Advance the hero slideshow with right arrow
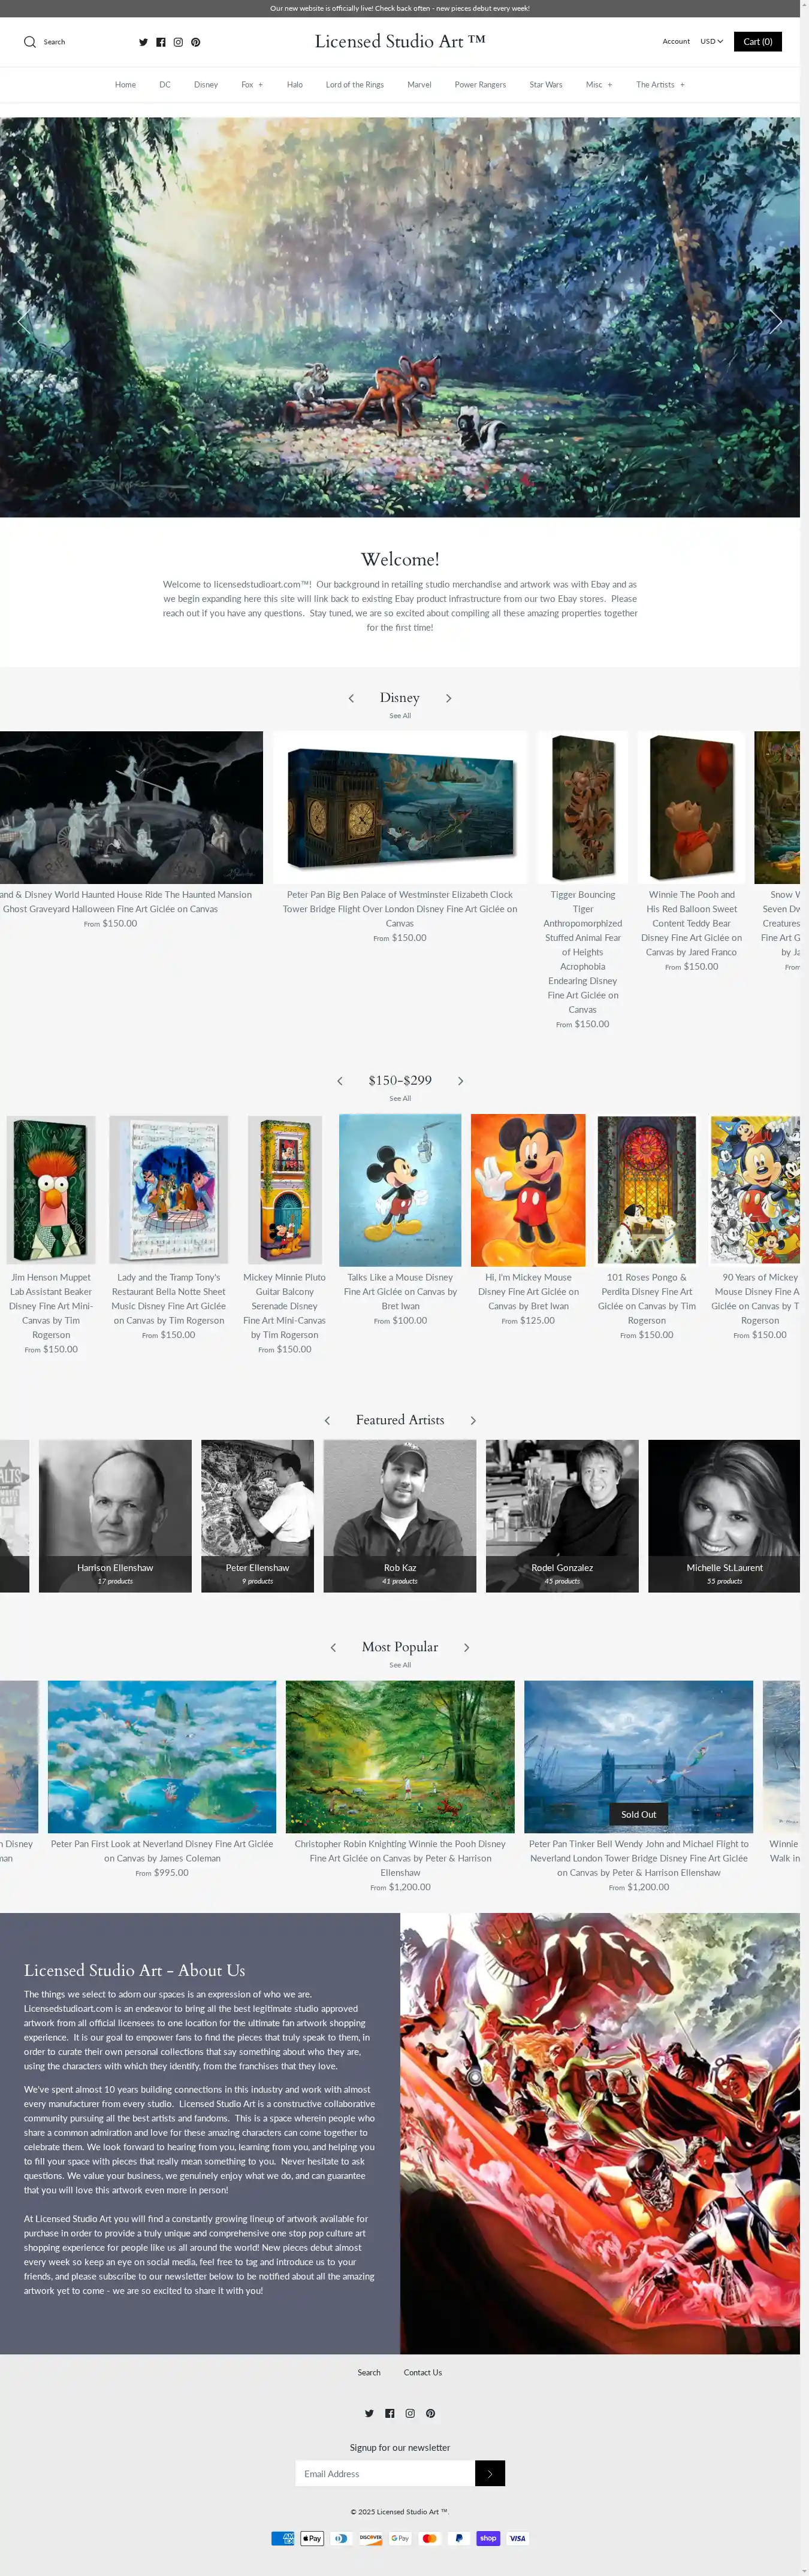This screenshot has width=809, height=2576. point(775,320)
